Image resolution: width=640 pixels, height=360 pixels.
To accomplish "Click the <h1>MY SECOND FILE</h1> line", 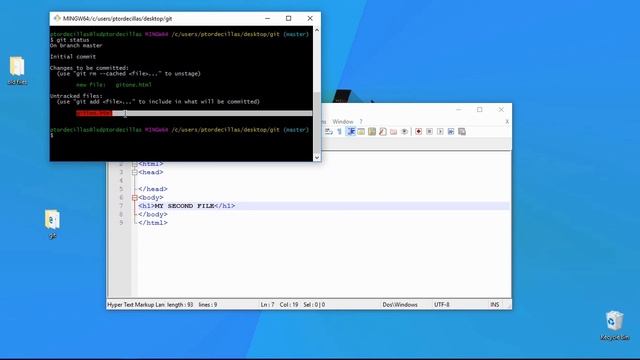I will click(187, 206).
